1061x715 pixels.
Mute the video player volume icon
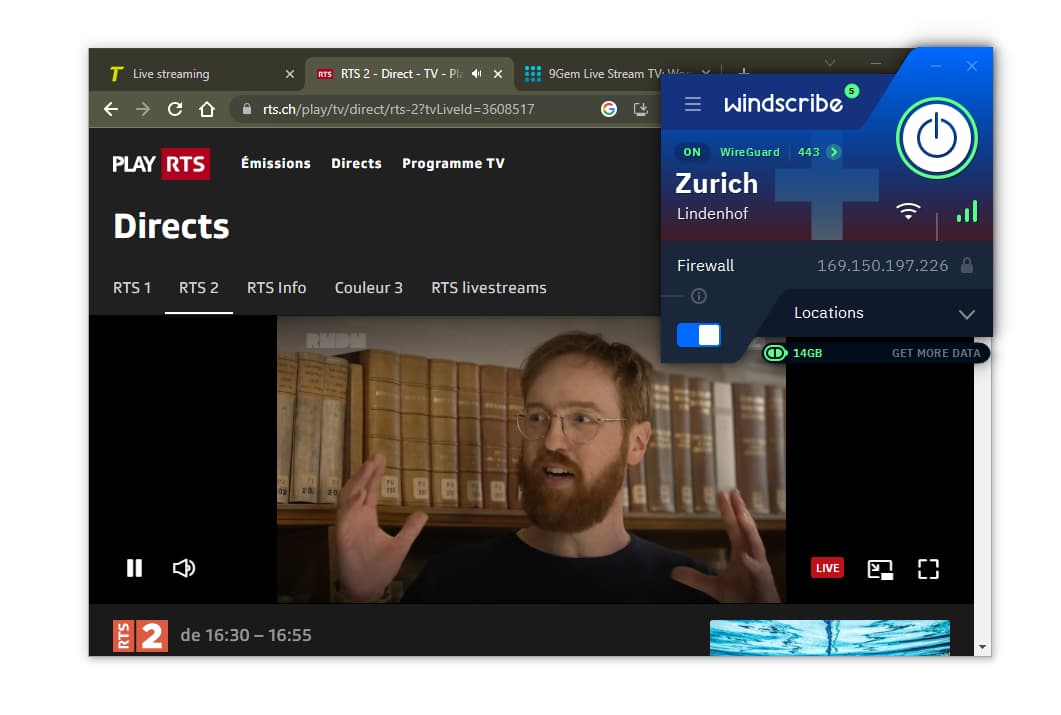(183, 568)
